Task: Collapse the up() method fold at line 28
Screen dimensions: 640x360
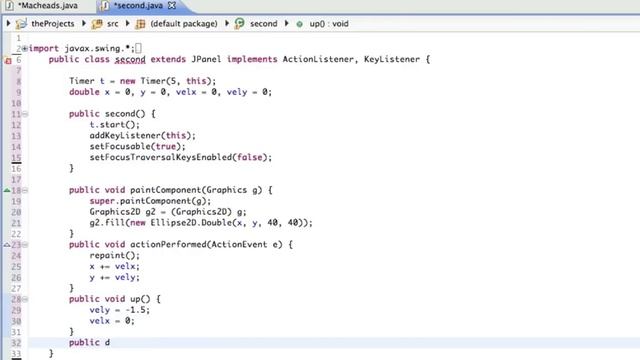Action: [x=25, y=299]
